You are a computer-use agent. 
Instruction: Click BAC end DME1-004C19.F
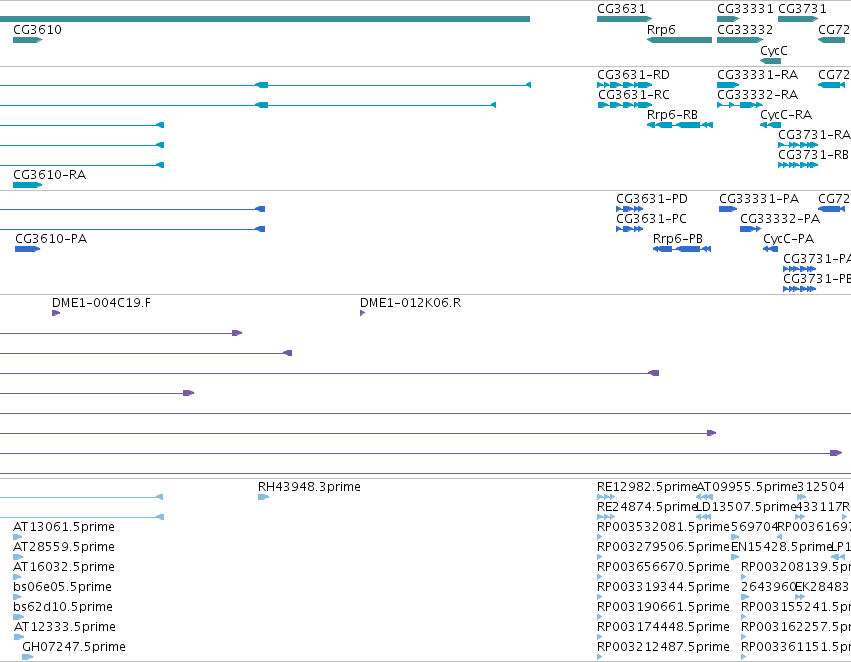(56, 313)
